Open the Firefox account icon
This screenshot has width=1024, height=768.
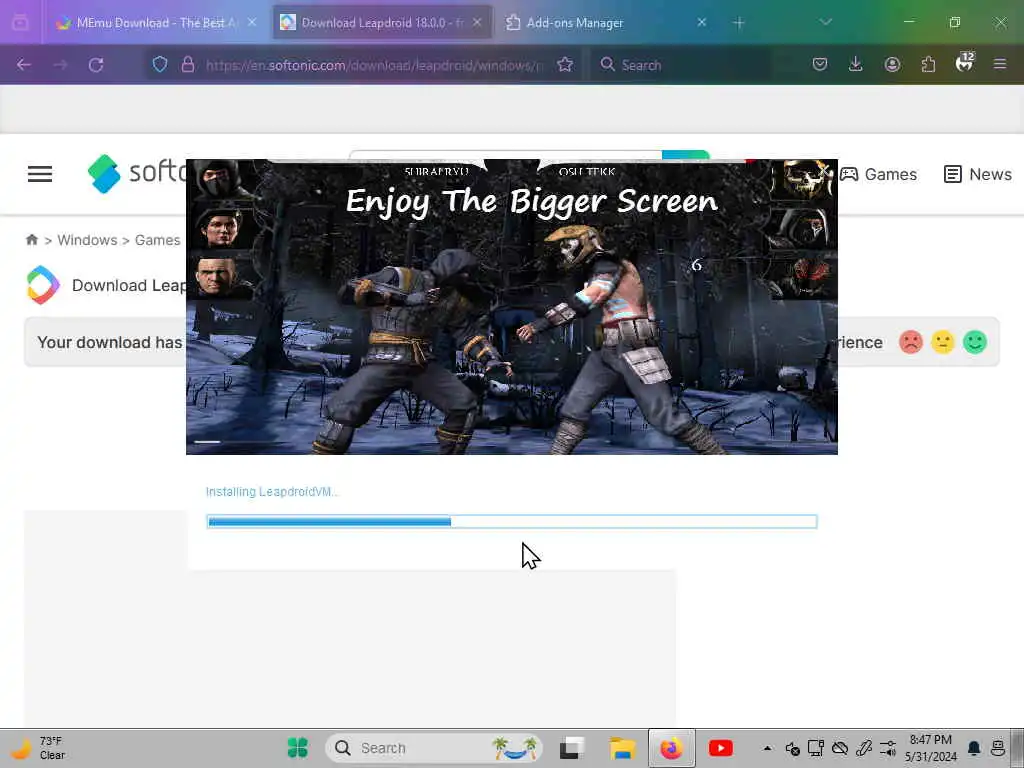click(892, 64)
